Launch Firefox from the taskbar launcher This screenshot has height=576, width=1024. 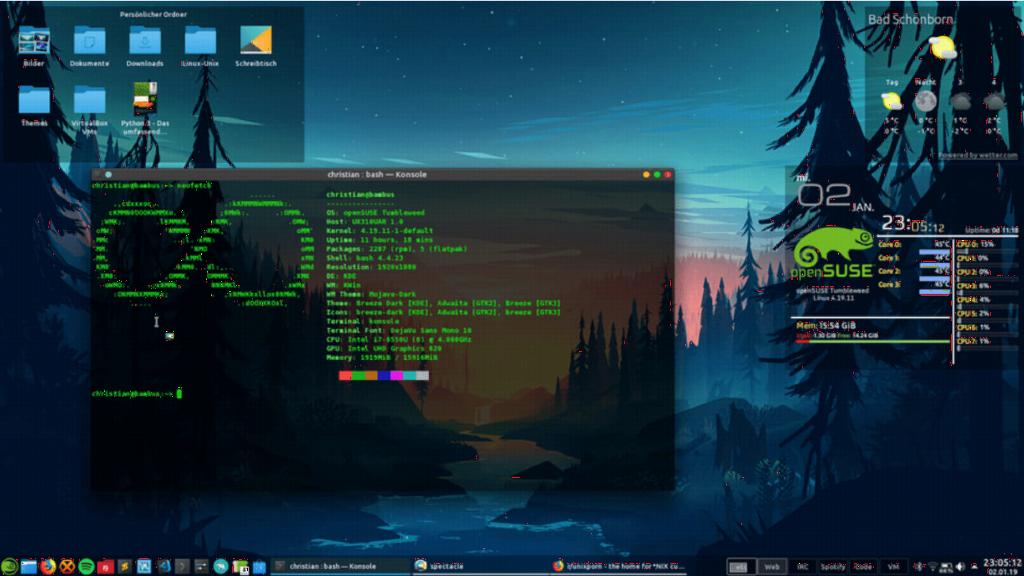point(48,566)
